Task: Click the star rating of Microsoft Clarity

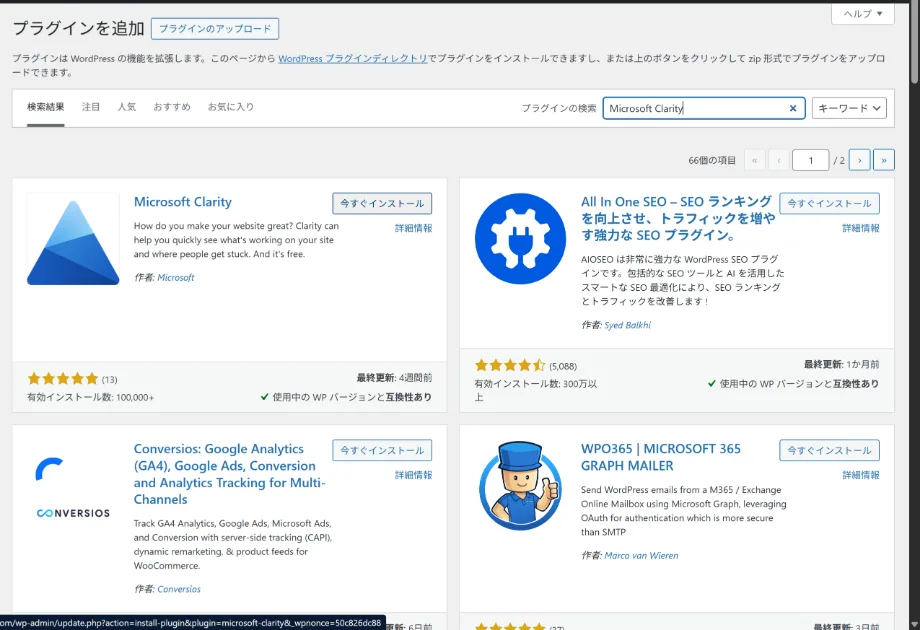Action: tap(62, 379)
